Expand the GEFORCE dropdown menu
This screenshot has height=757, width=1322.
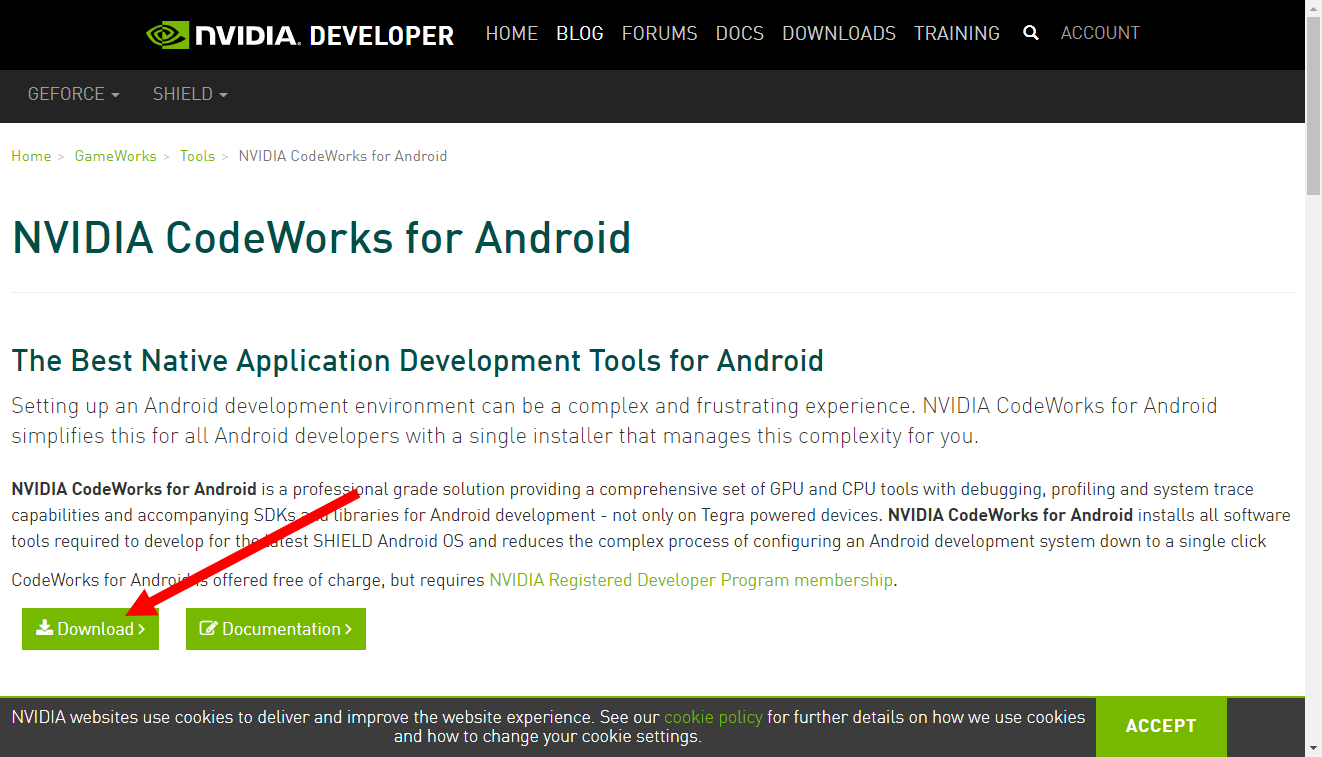tap(74, 94)
